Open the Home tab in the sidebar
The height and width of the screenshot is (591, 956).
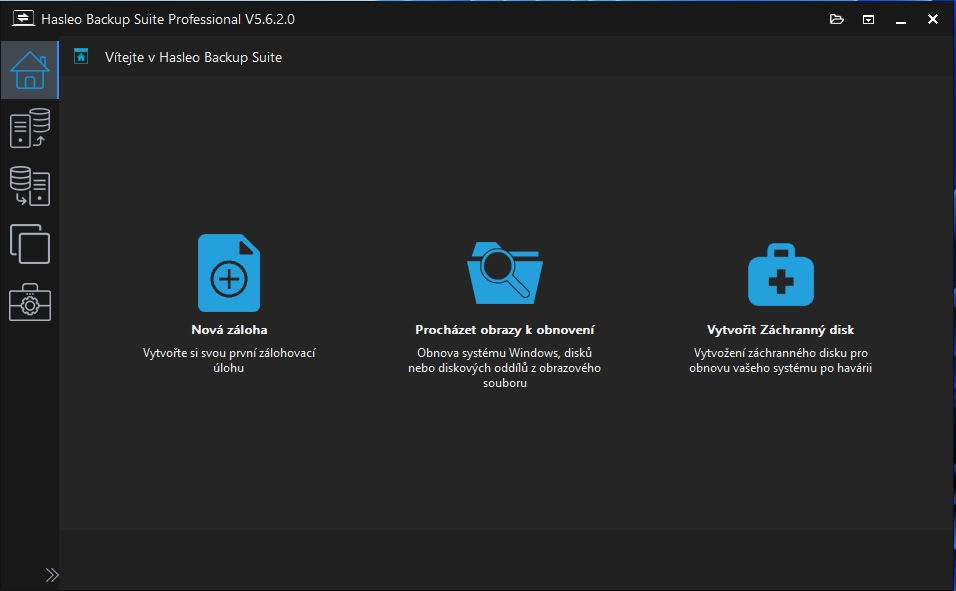29,70
